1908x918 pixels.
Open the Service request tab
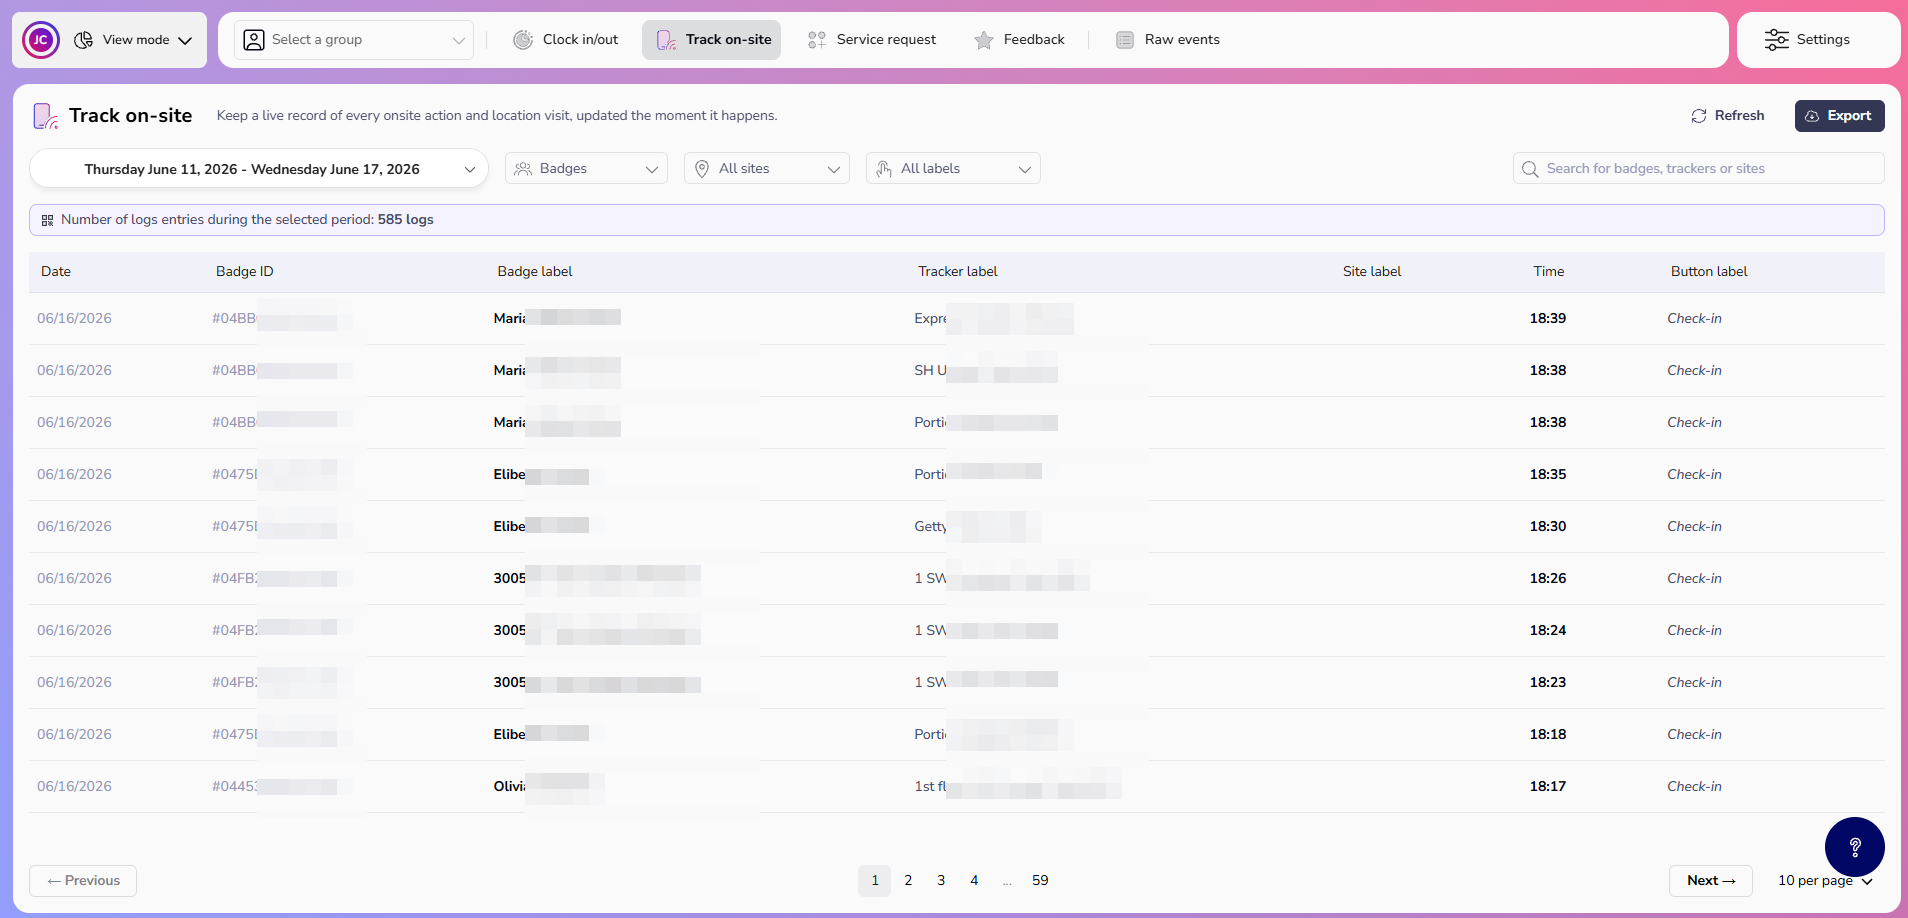(x=872, y=40)
